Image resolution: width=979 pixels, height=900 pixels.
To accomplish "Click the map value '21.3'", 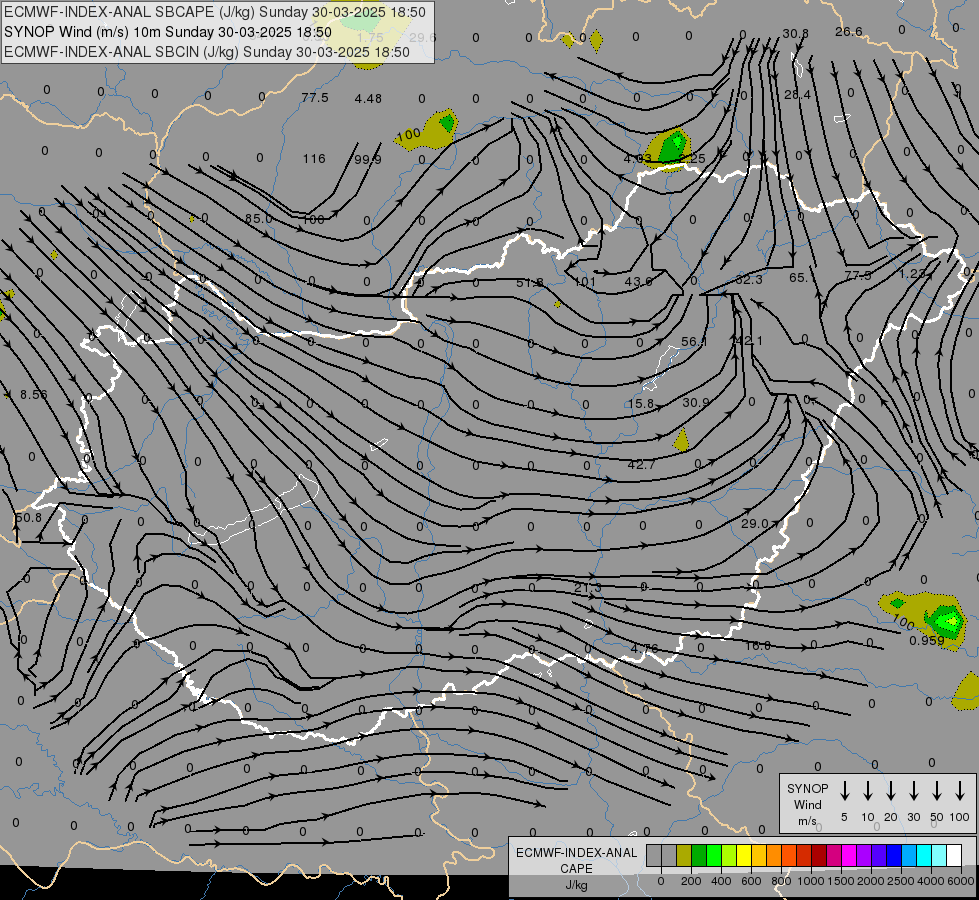I will [588, 587].
